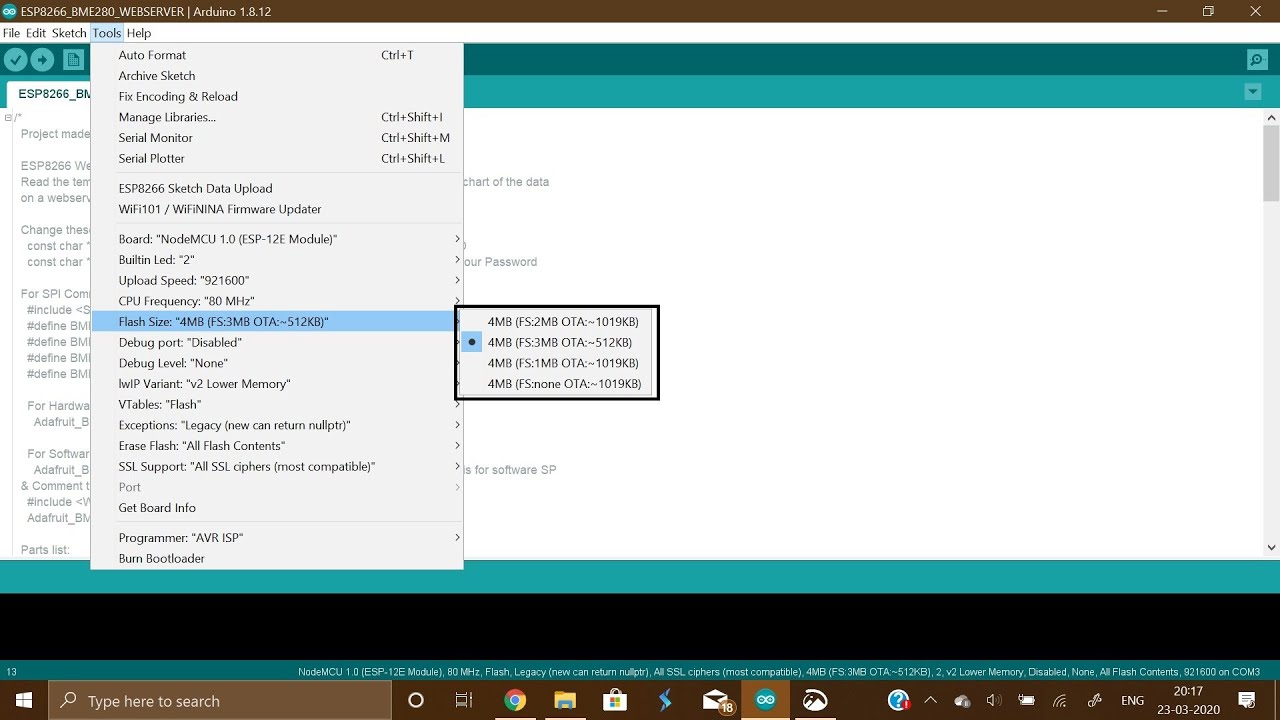
Task: Expand the CPU Frequency "80 MHz" submenu
Action: click(277, 301)
